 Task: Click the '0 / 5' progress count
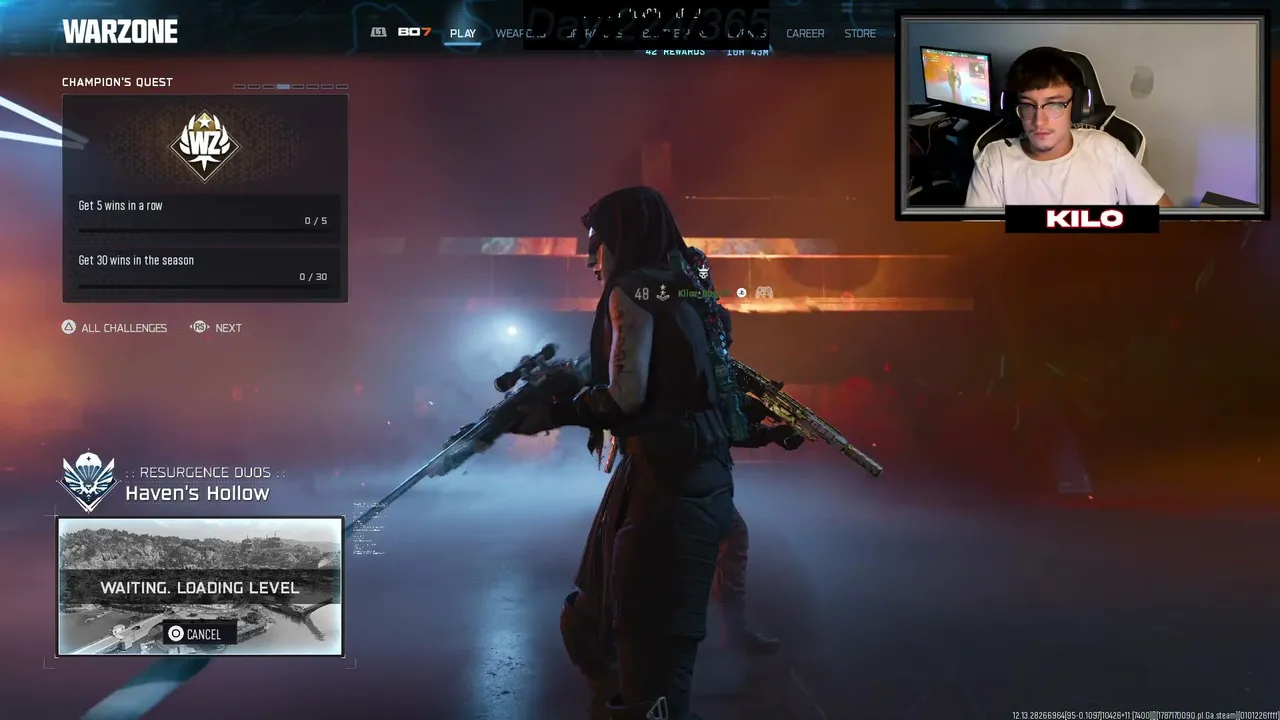pyautogui.click(x=316, y=221)
